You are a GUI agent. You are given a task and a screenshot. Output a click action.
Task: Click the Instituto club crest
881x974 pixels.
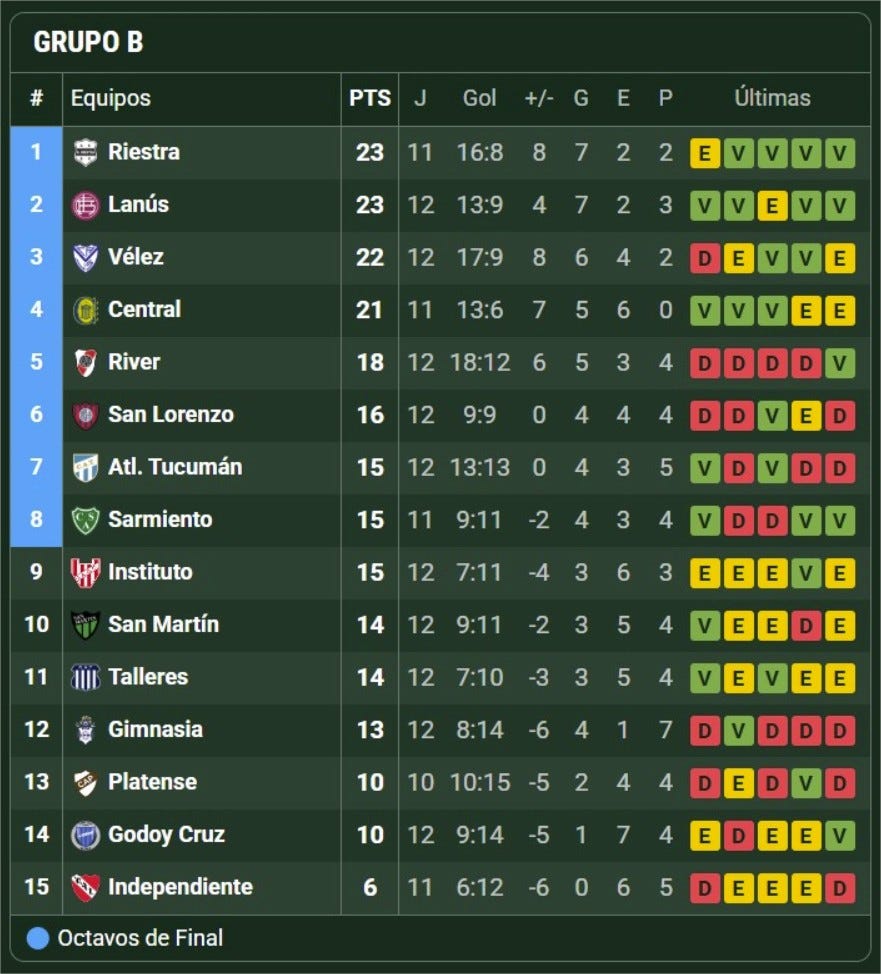click(85, 573)
